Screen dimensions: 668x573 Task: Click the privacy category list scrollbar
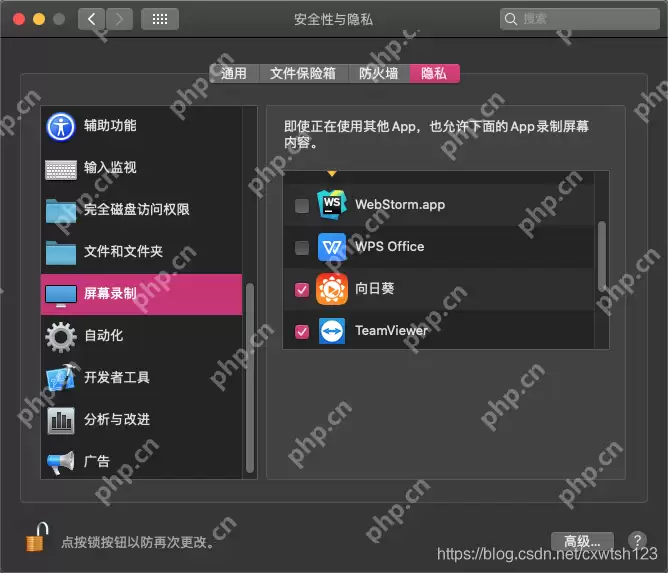(x=250, y=378)
